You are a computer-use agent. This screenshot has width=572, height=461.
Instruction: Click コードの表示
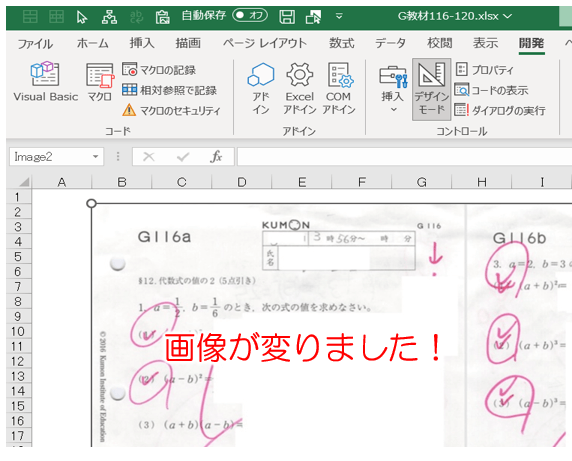[491, 90]
